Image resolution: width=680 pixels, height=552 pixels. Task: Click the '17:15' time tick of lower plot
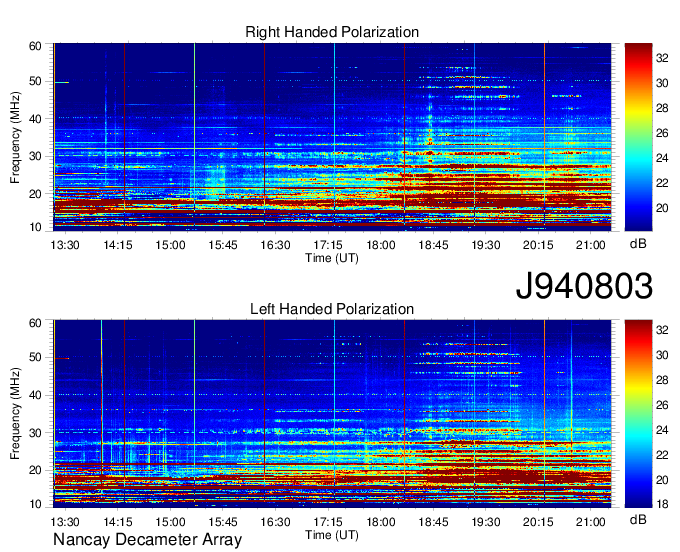328,522
